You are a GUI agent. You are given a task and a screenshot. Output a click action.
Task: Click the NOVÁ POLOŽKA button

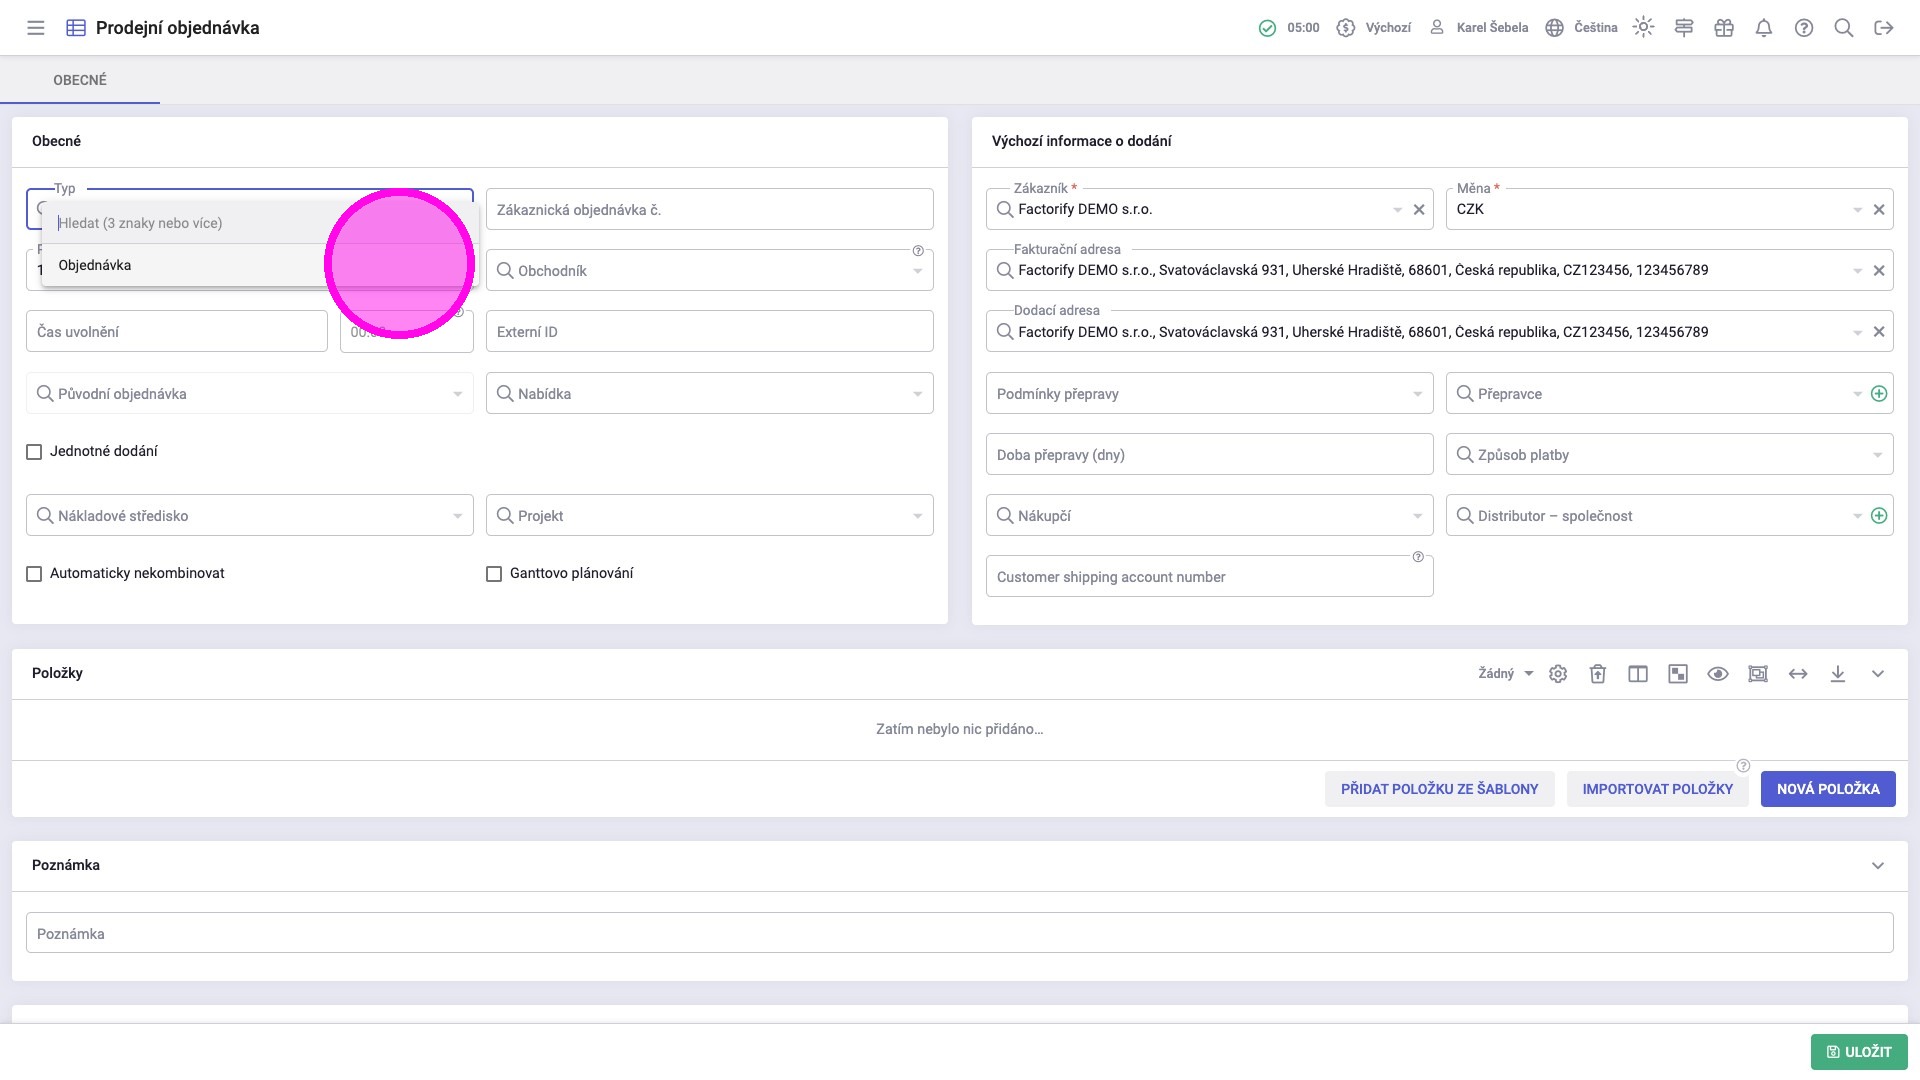coord(1828,789)
